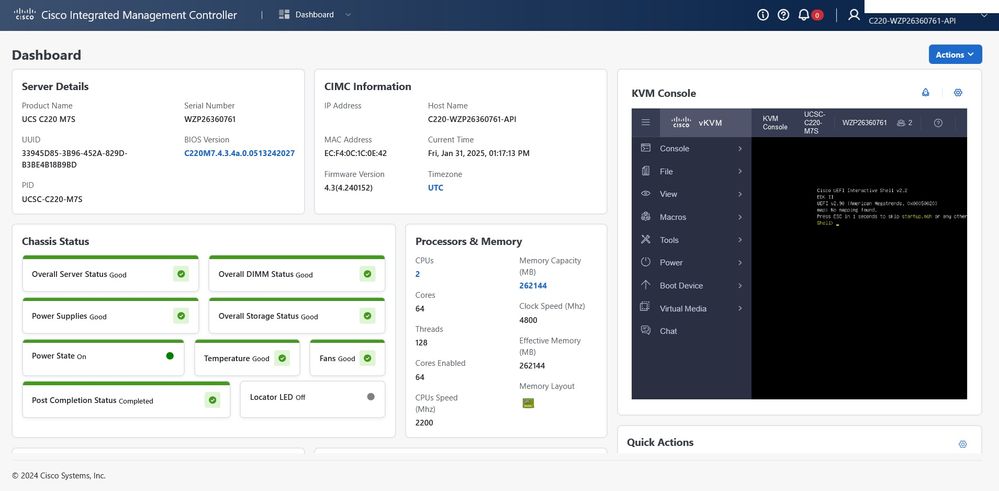The height and width of the screenshot is (491, 999).
Task: Open Chat in vKVM sidebar
Action: pyautogui.click(x=691, y=331)
